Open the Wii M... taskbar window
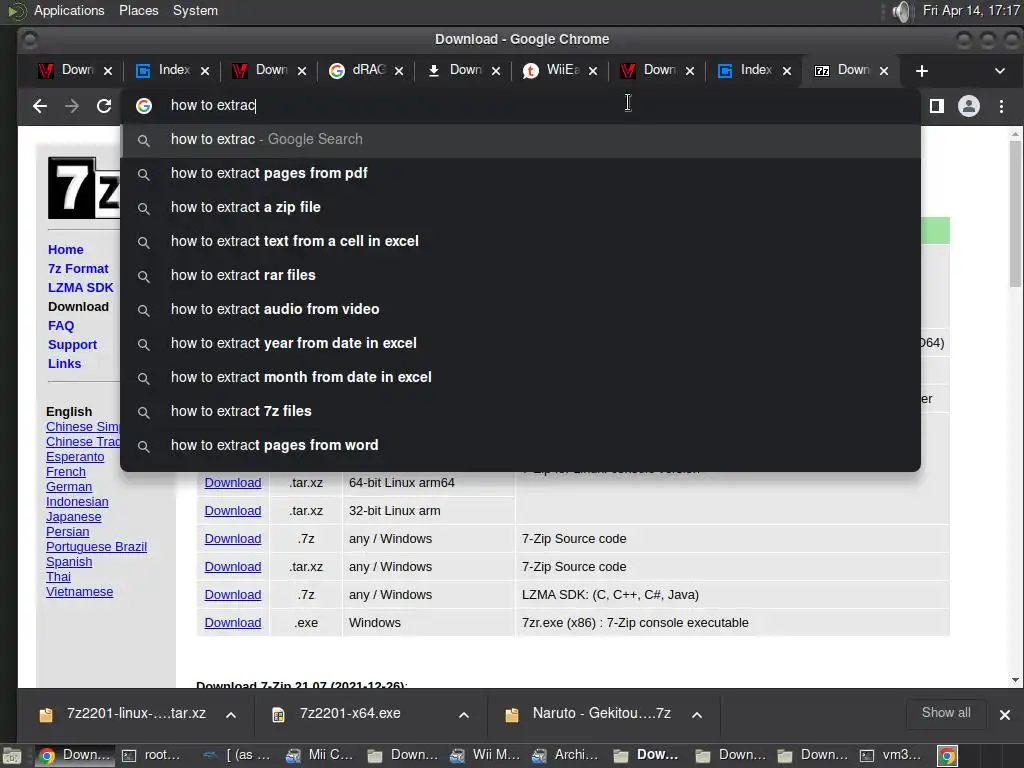This screenshot has width=1024, height=768. pos(484,755)
